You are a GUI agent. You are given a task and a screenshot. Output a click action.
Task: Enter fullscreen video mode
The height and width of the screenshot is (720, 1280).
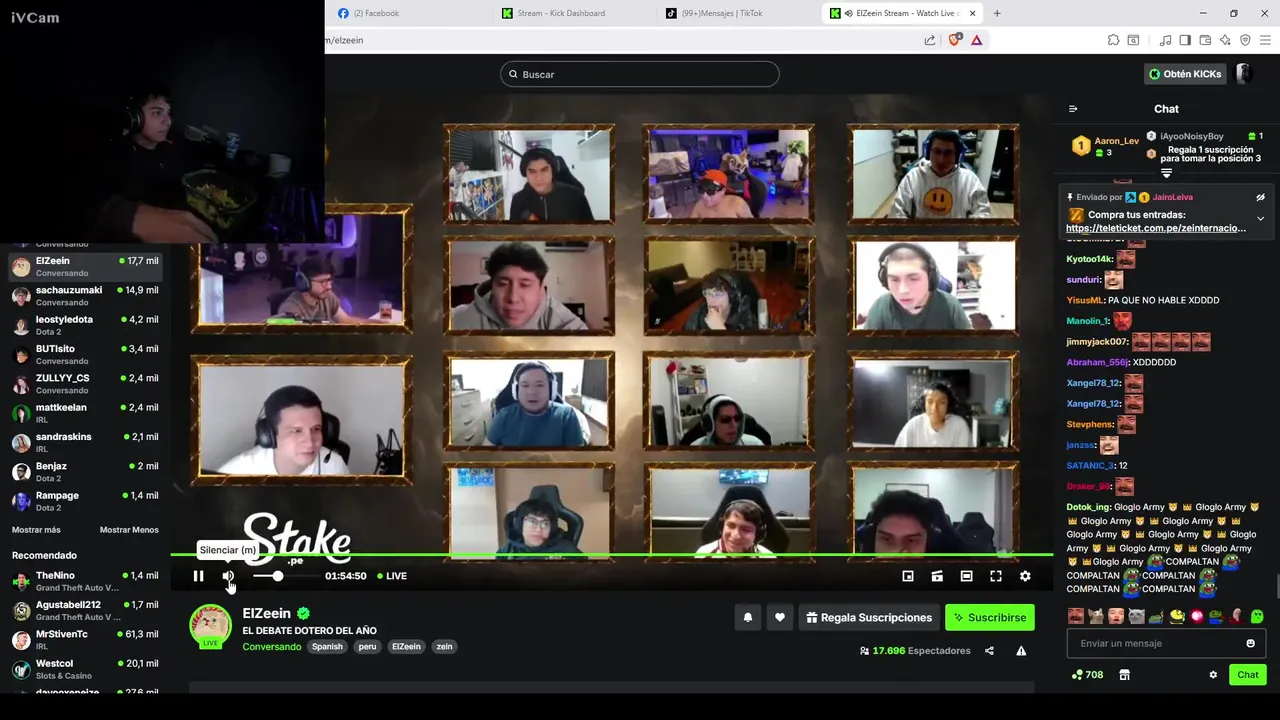point(996,576)
